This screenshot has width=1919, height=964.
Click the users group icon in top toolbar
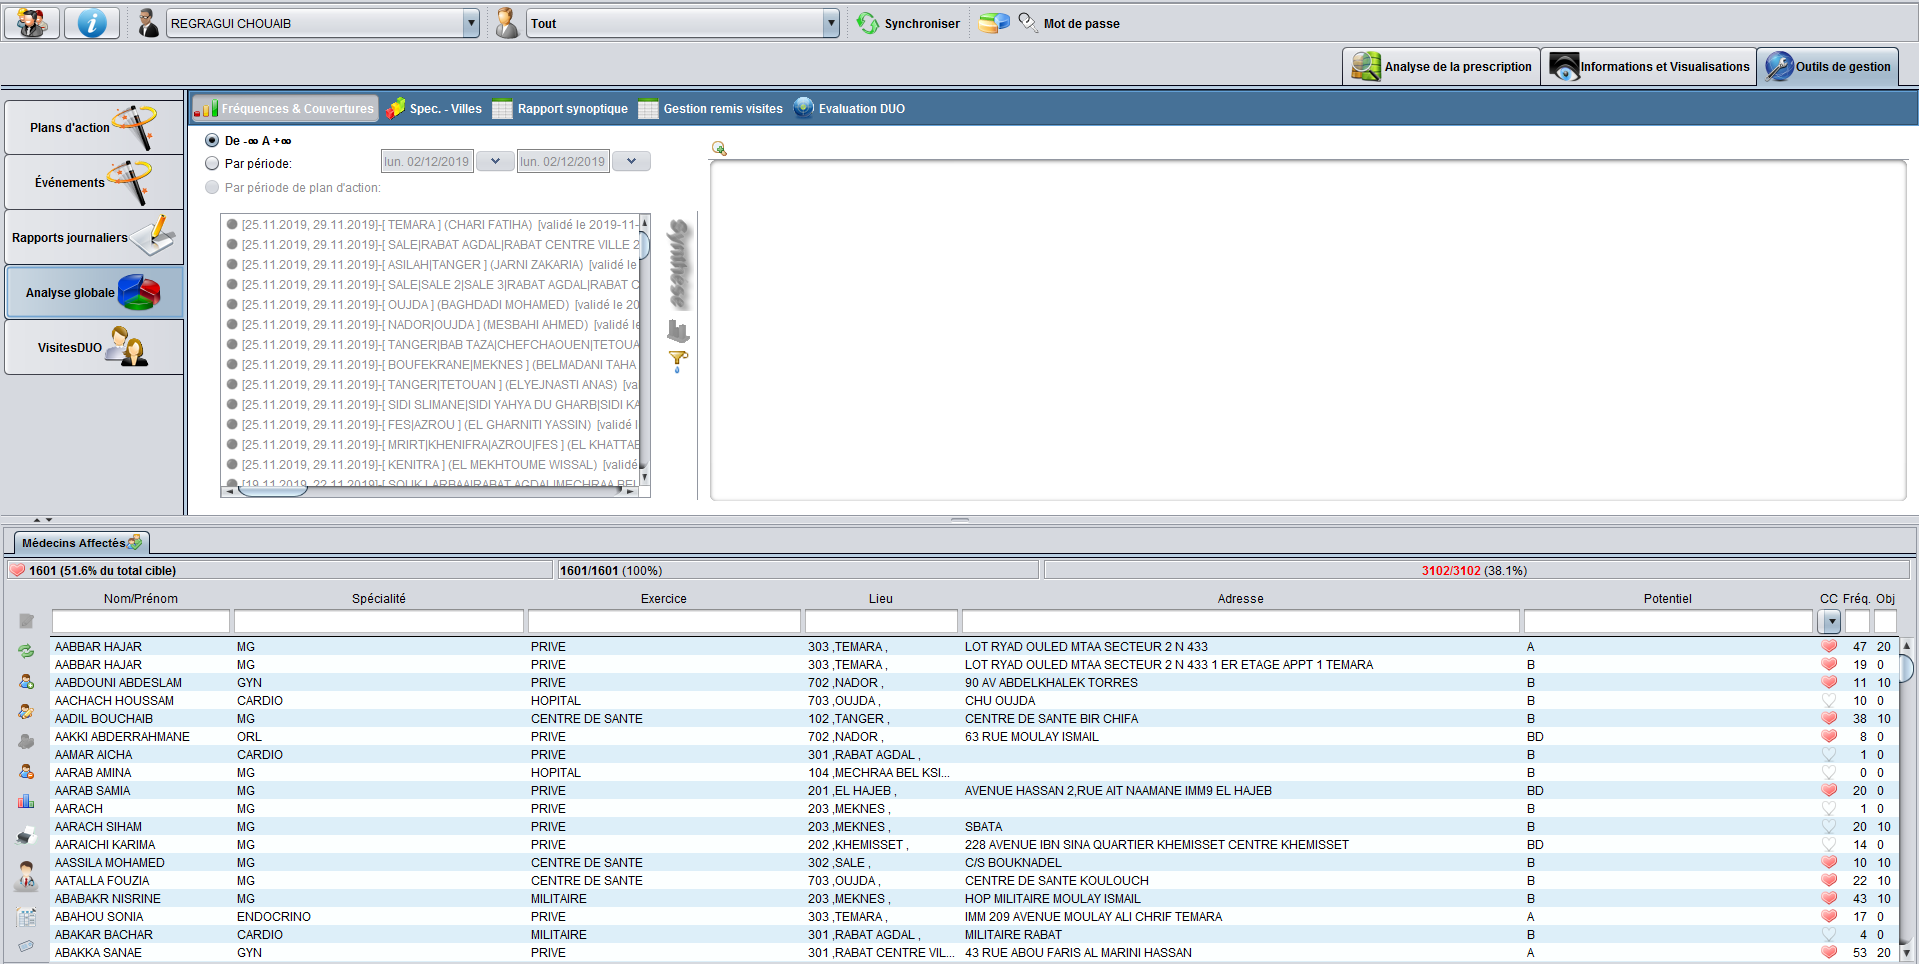32,22
